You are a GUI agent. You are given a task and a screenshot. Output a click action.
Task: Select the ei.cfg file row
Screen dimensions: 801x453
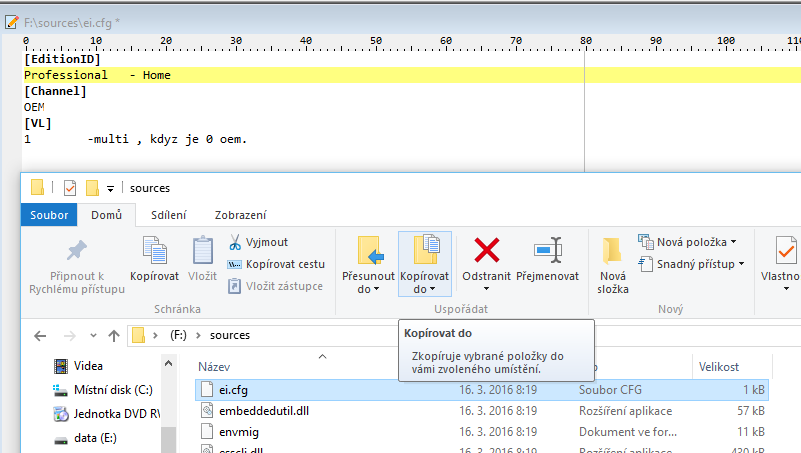[x=482, y=390]
